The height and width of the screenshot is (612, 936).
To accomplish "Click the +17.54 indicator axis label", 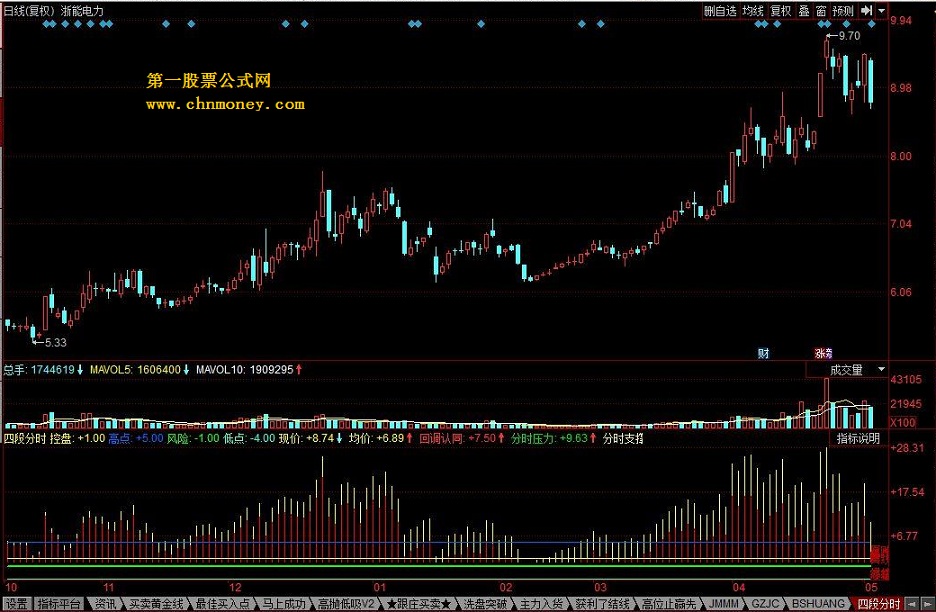I will pyautogui.click(x=907, y=492).
